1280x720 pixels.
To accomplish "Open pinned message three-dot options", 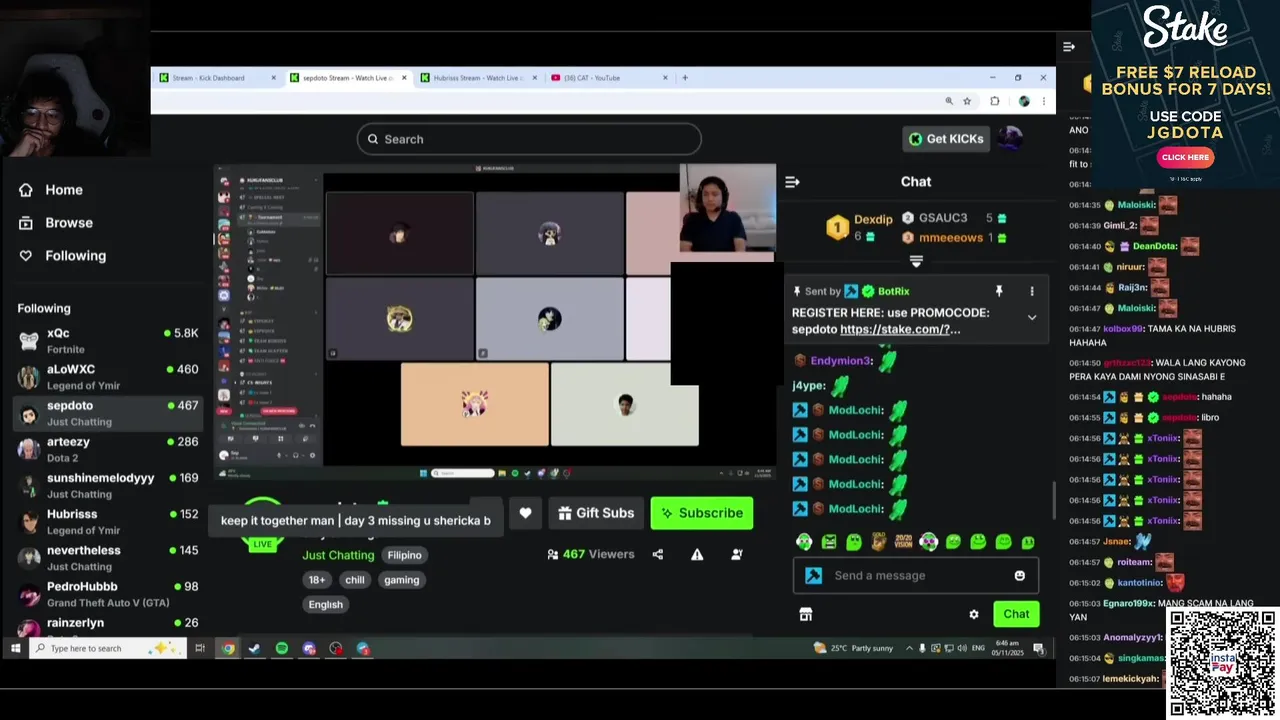I will (x=1032, y=291).
